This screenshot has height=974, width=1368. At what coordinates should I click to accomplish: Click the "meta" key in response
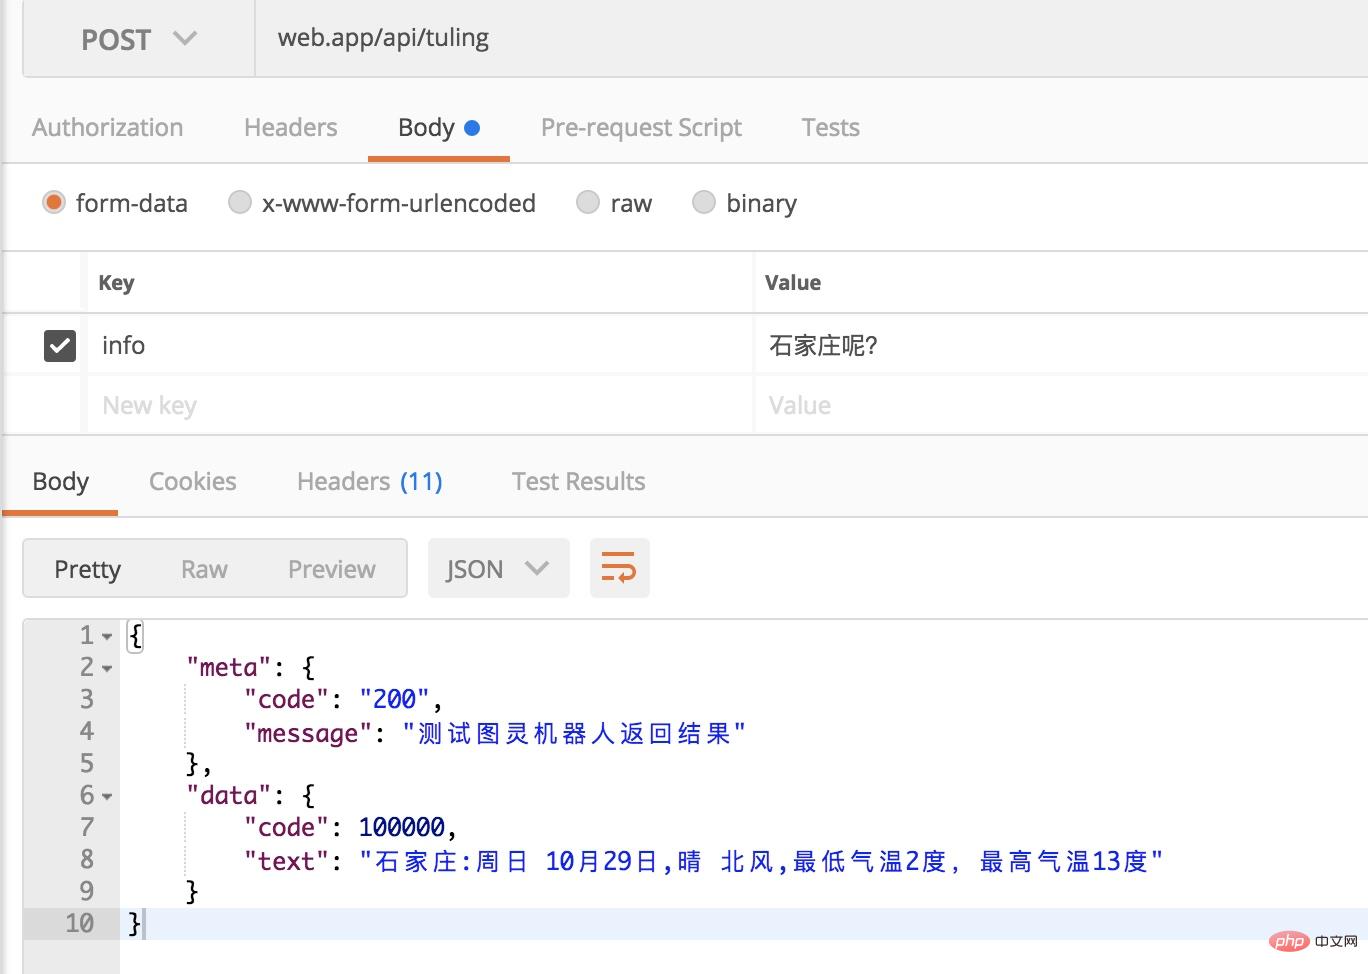tap(229, 667)
